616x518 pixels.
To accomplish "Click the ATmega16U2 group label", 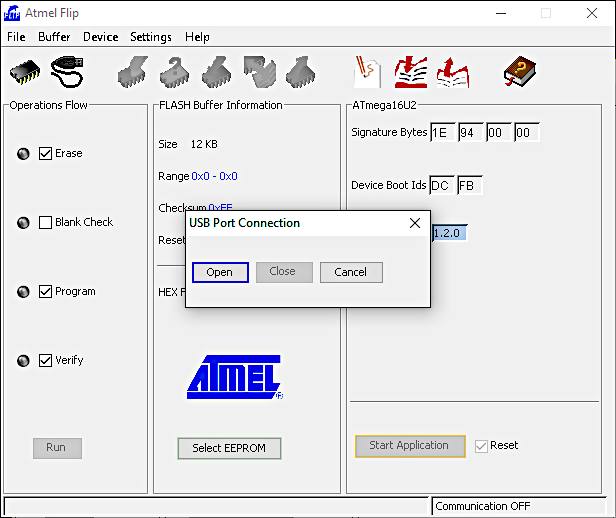I will pos(384,105).
